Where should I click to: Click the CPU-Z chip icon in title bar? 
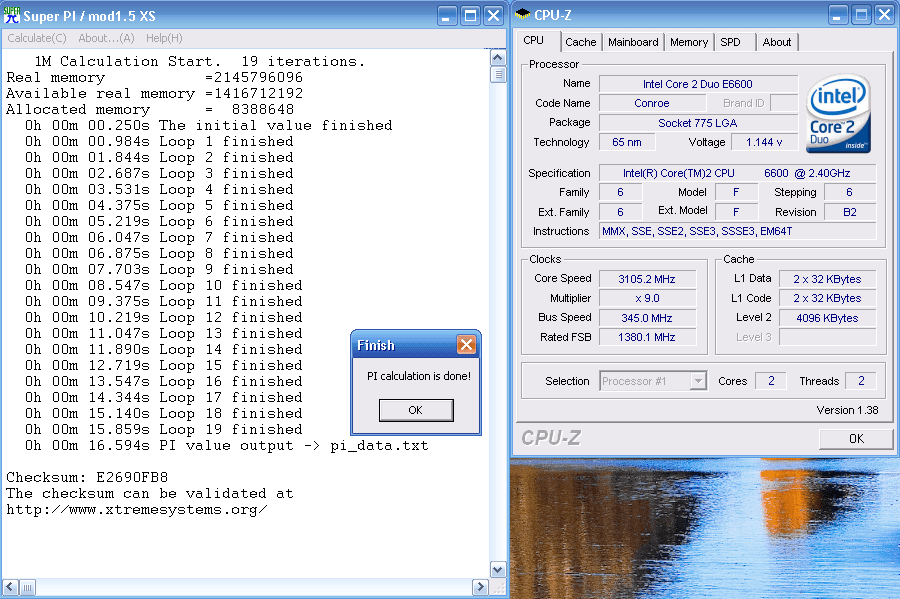[522, 14]
